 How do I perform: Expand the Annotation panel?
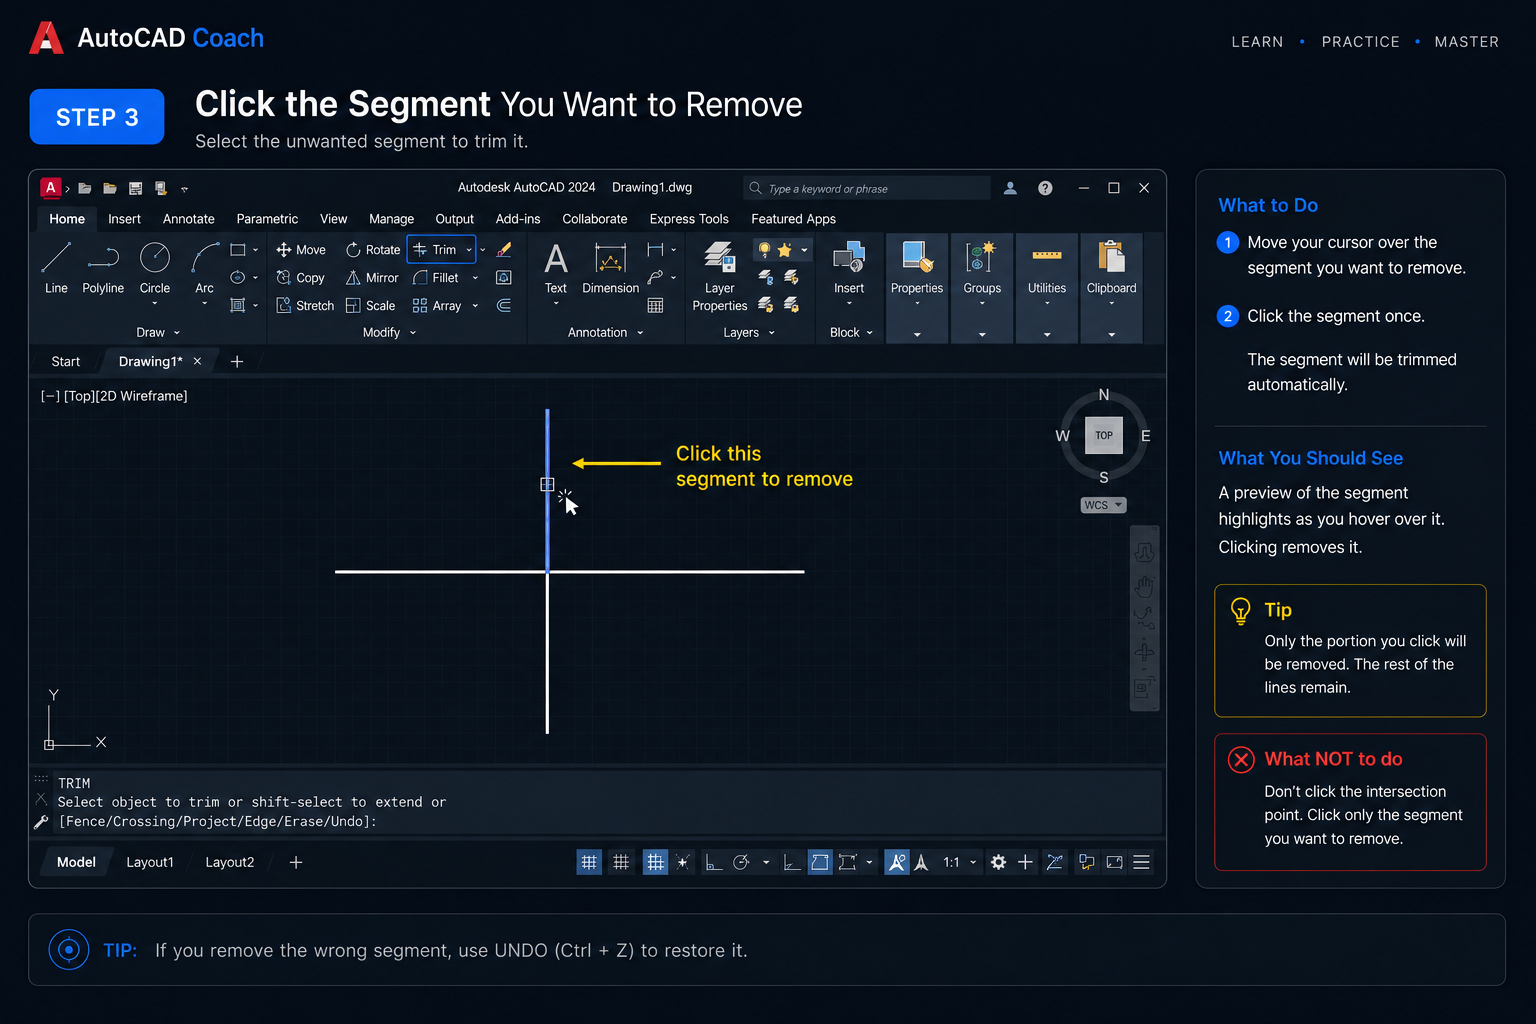[x=606, y=332]
